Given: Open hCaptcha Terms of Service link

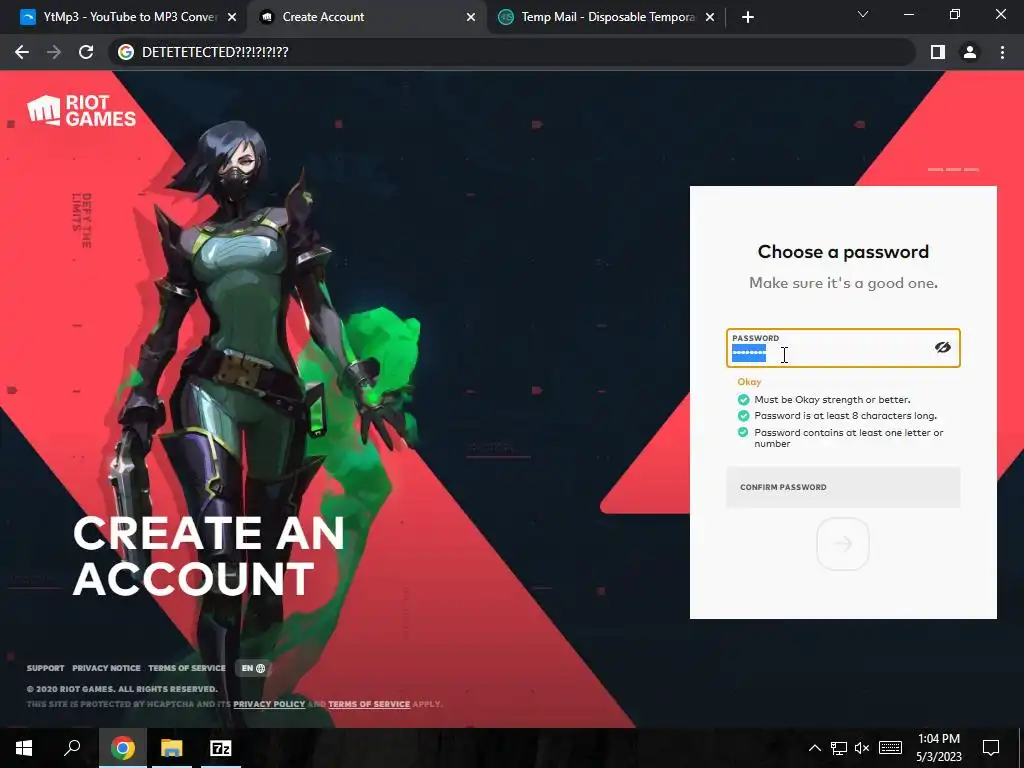Looking at the screenshot, I should pos(369,704).
